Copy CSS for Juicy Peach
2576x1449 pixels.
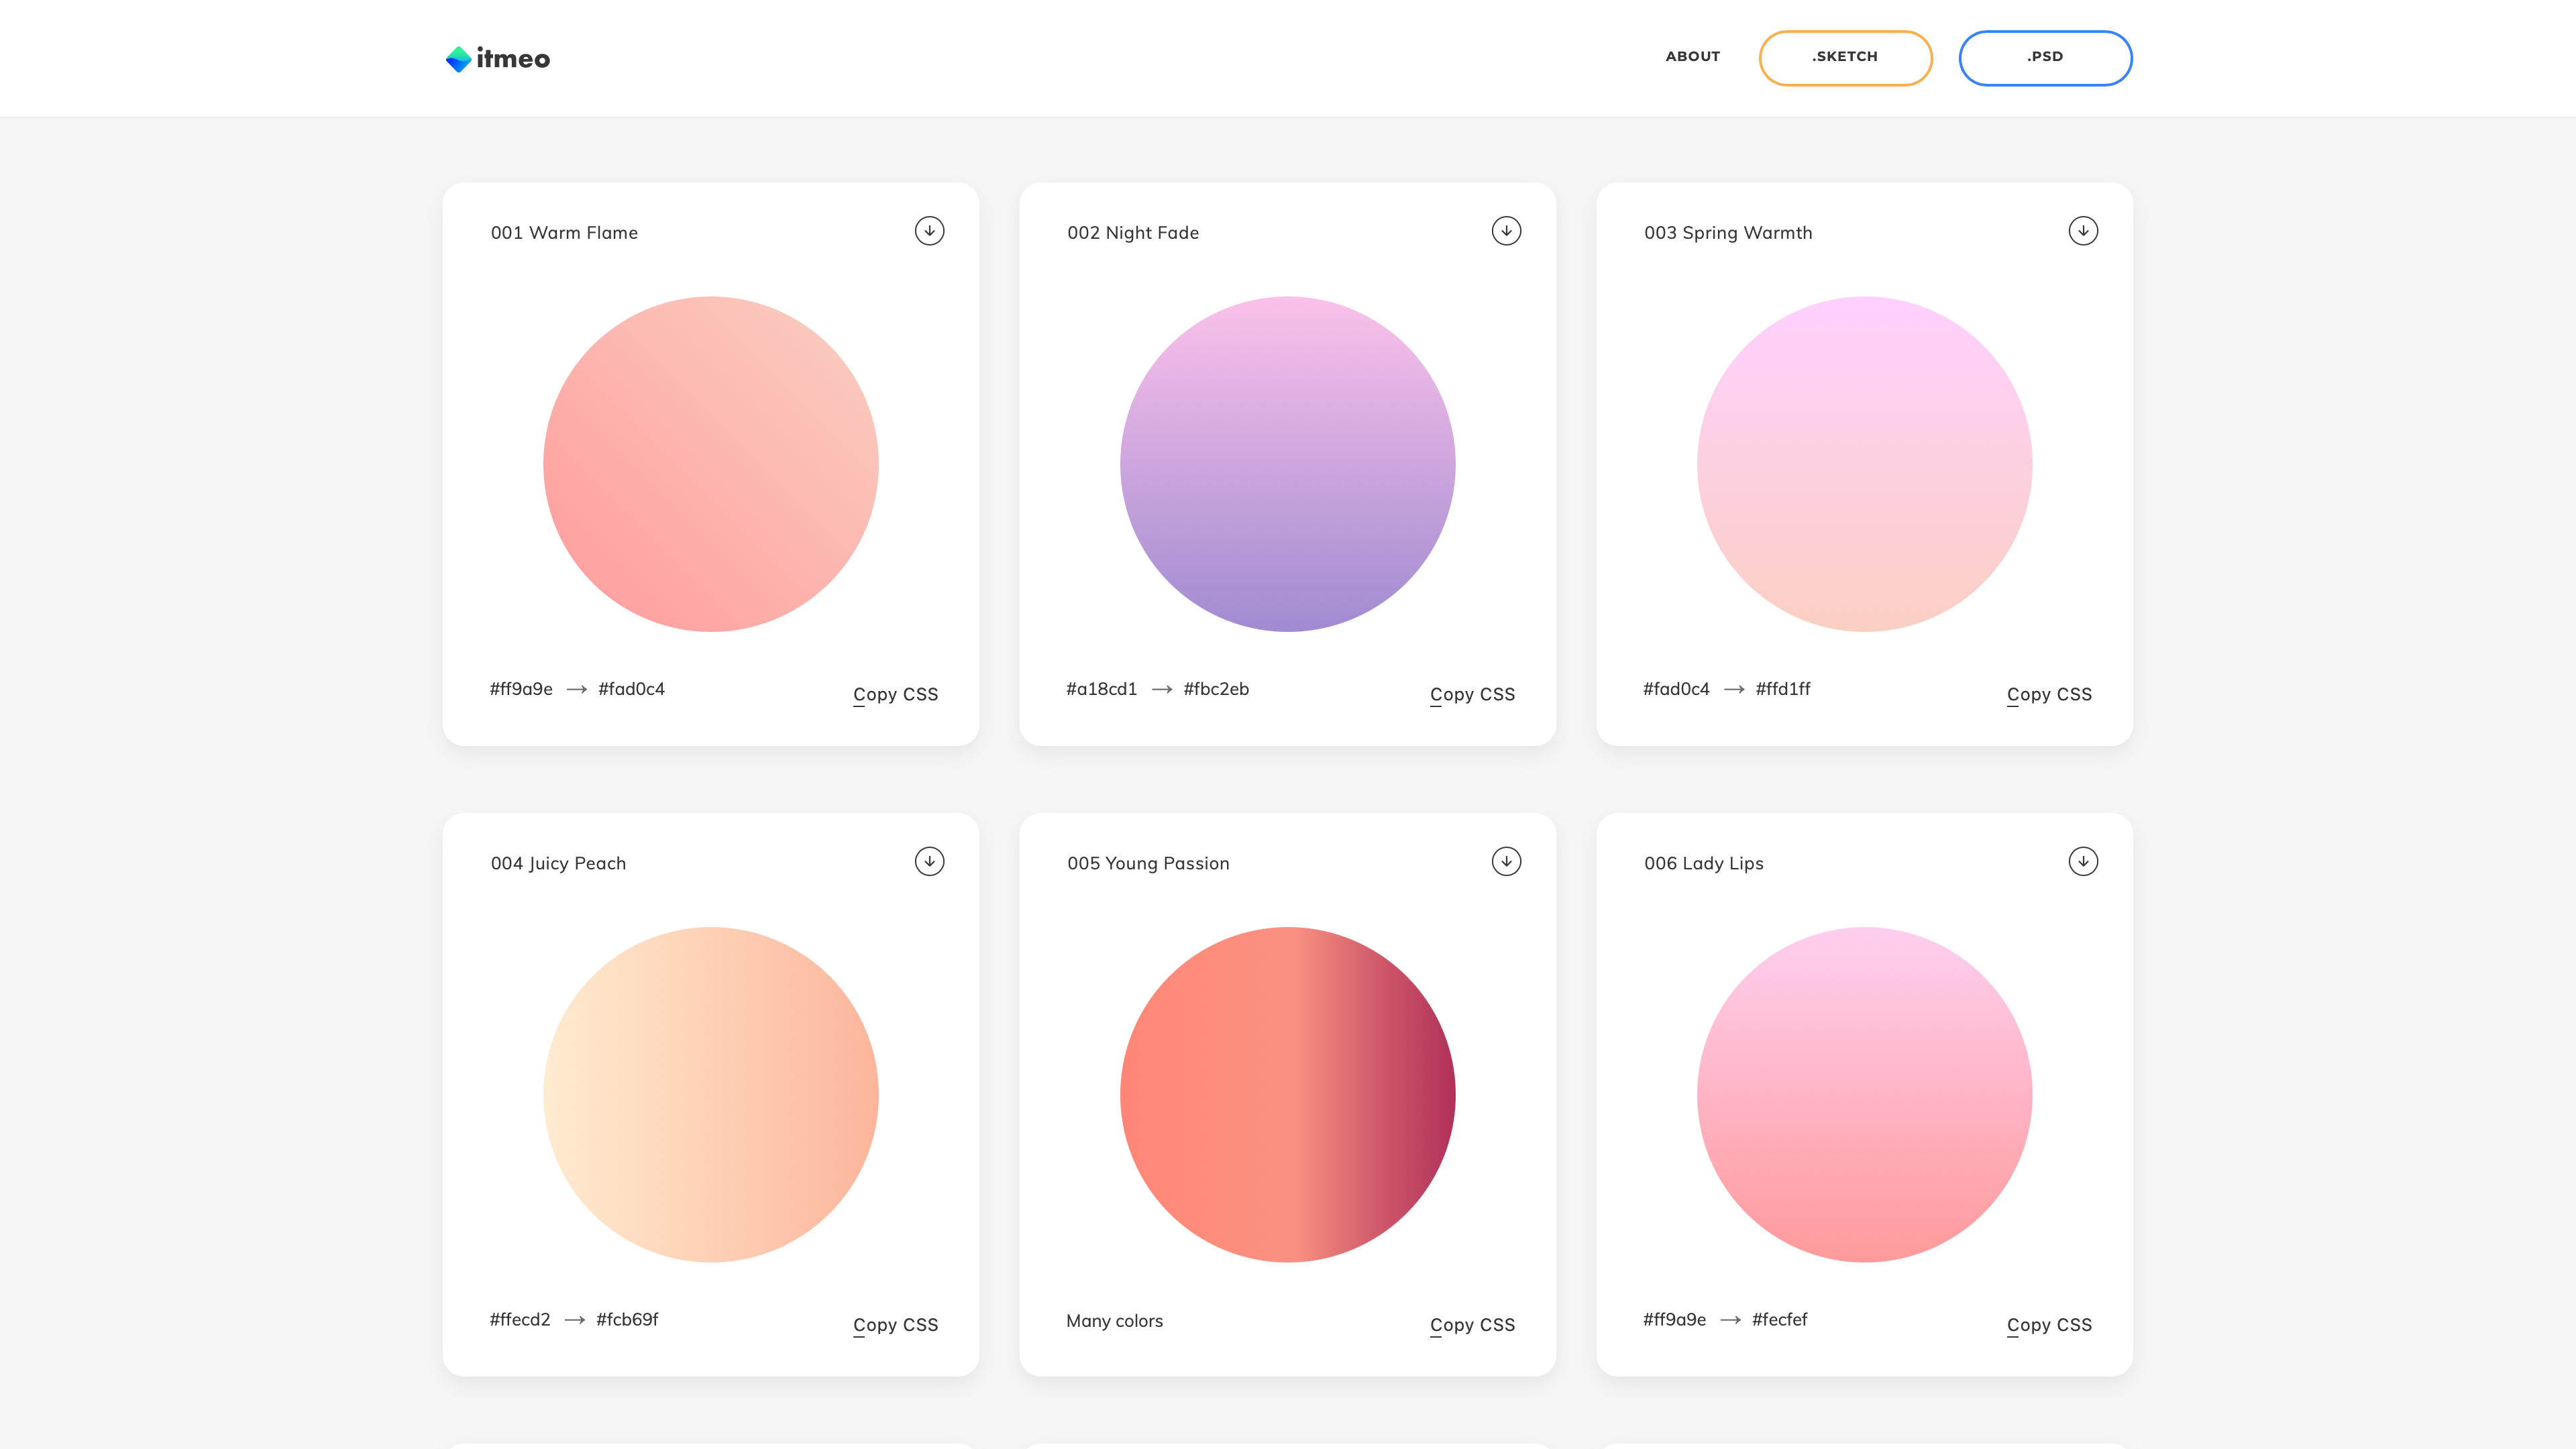(895, 1325)
